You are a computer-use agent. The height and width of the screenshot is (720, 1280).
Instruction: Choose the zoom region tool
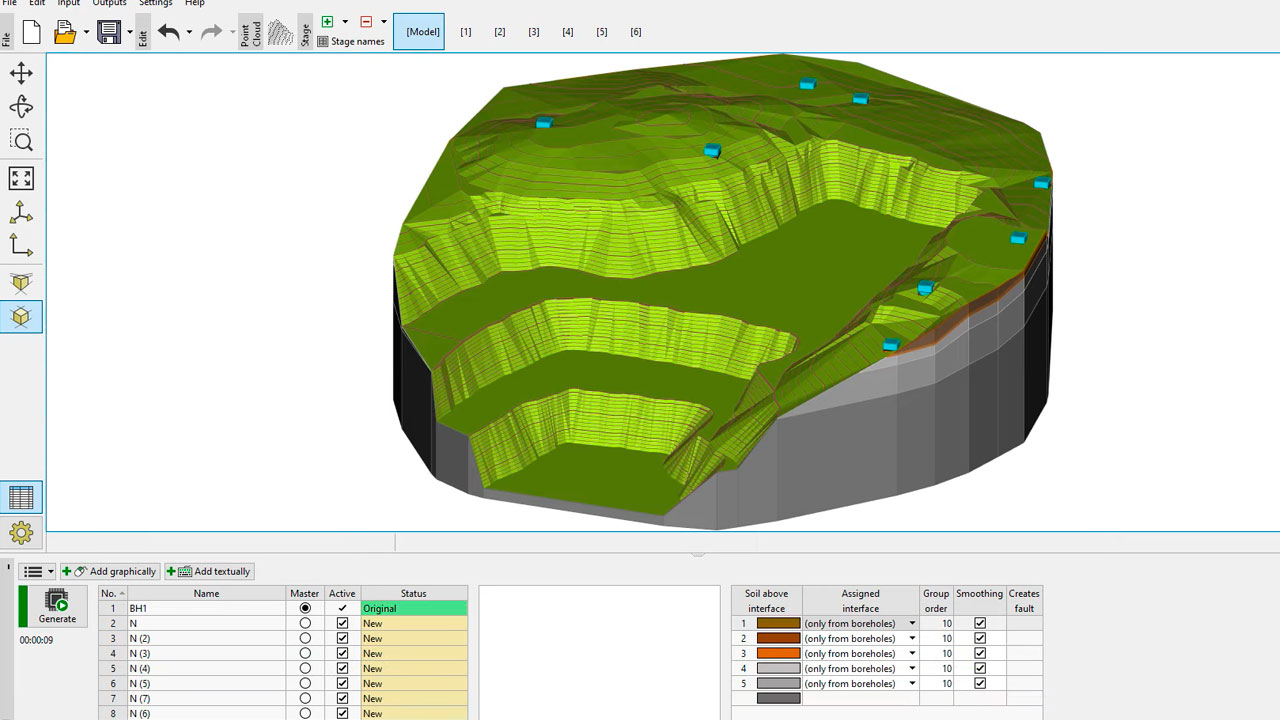click(x=21, y=141)
